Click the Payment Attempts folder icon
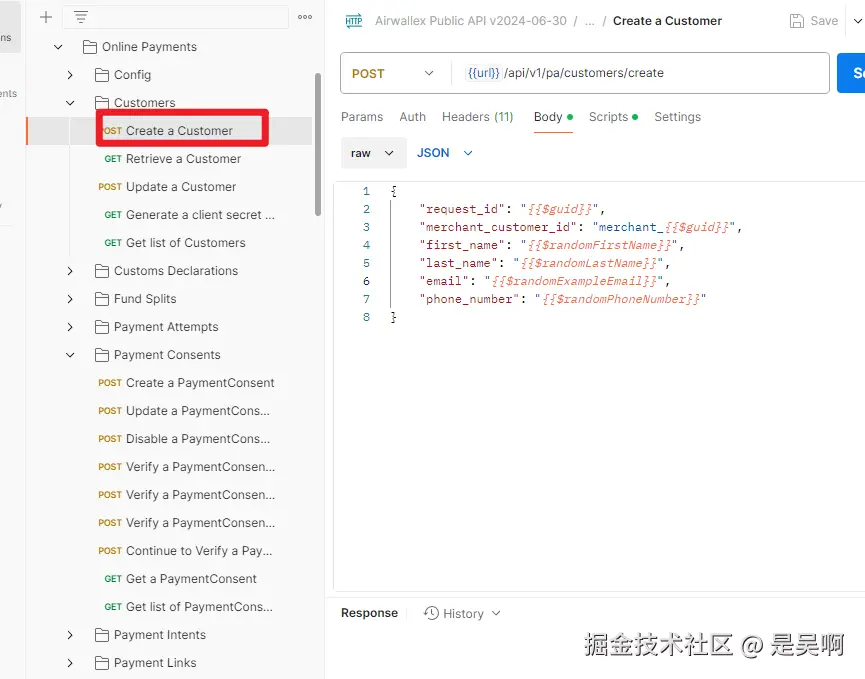 [102, 327]
